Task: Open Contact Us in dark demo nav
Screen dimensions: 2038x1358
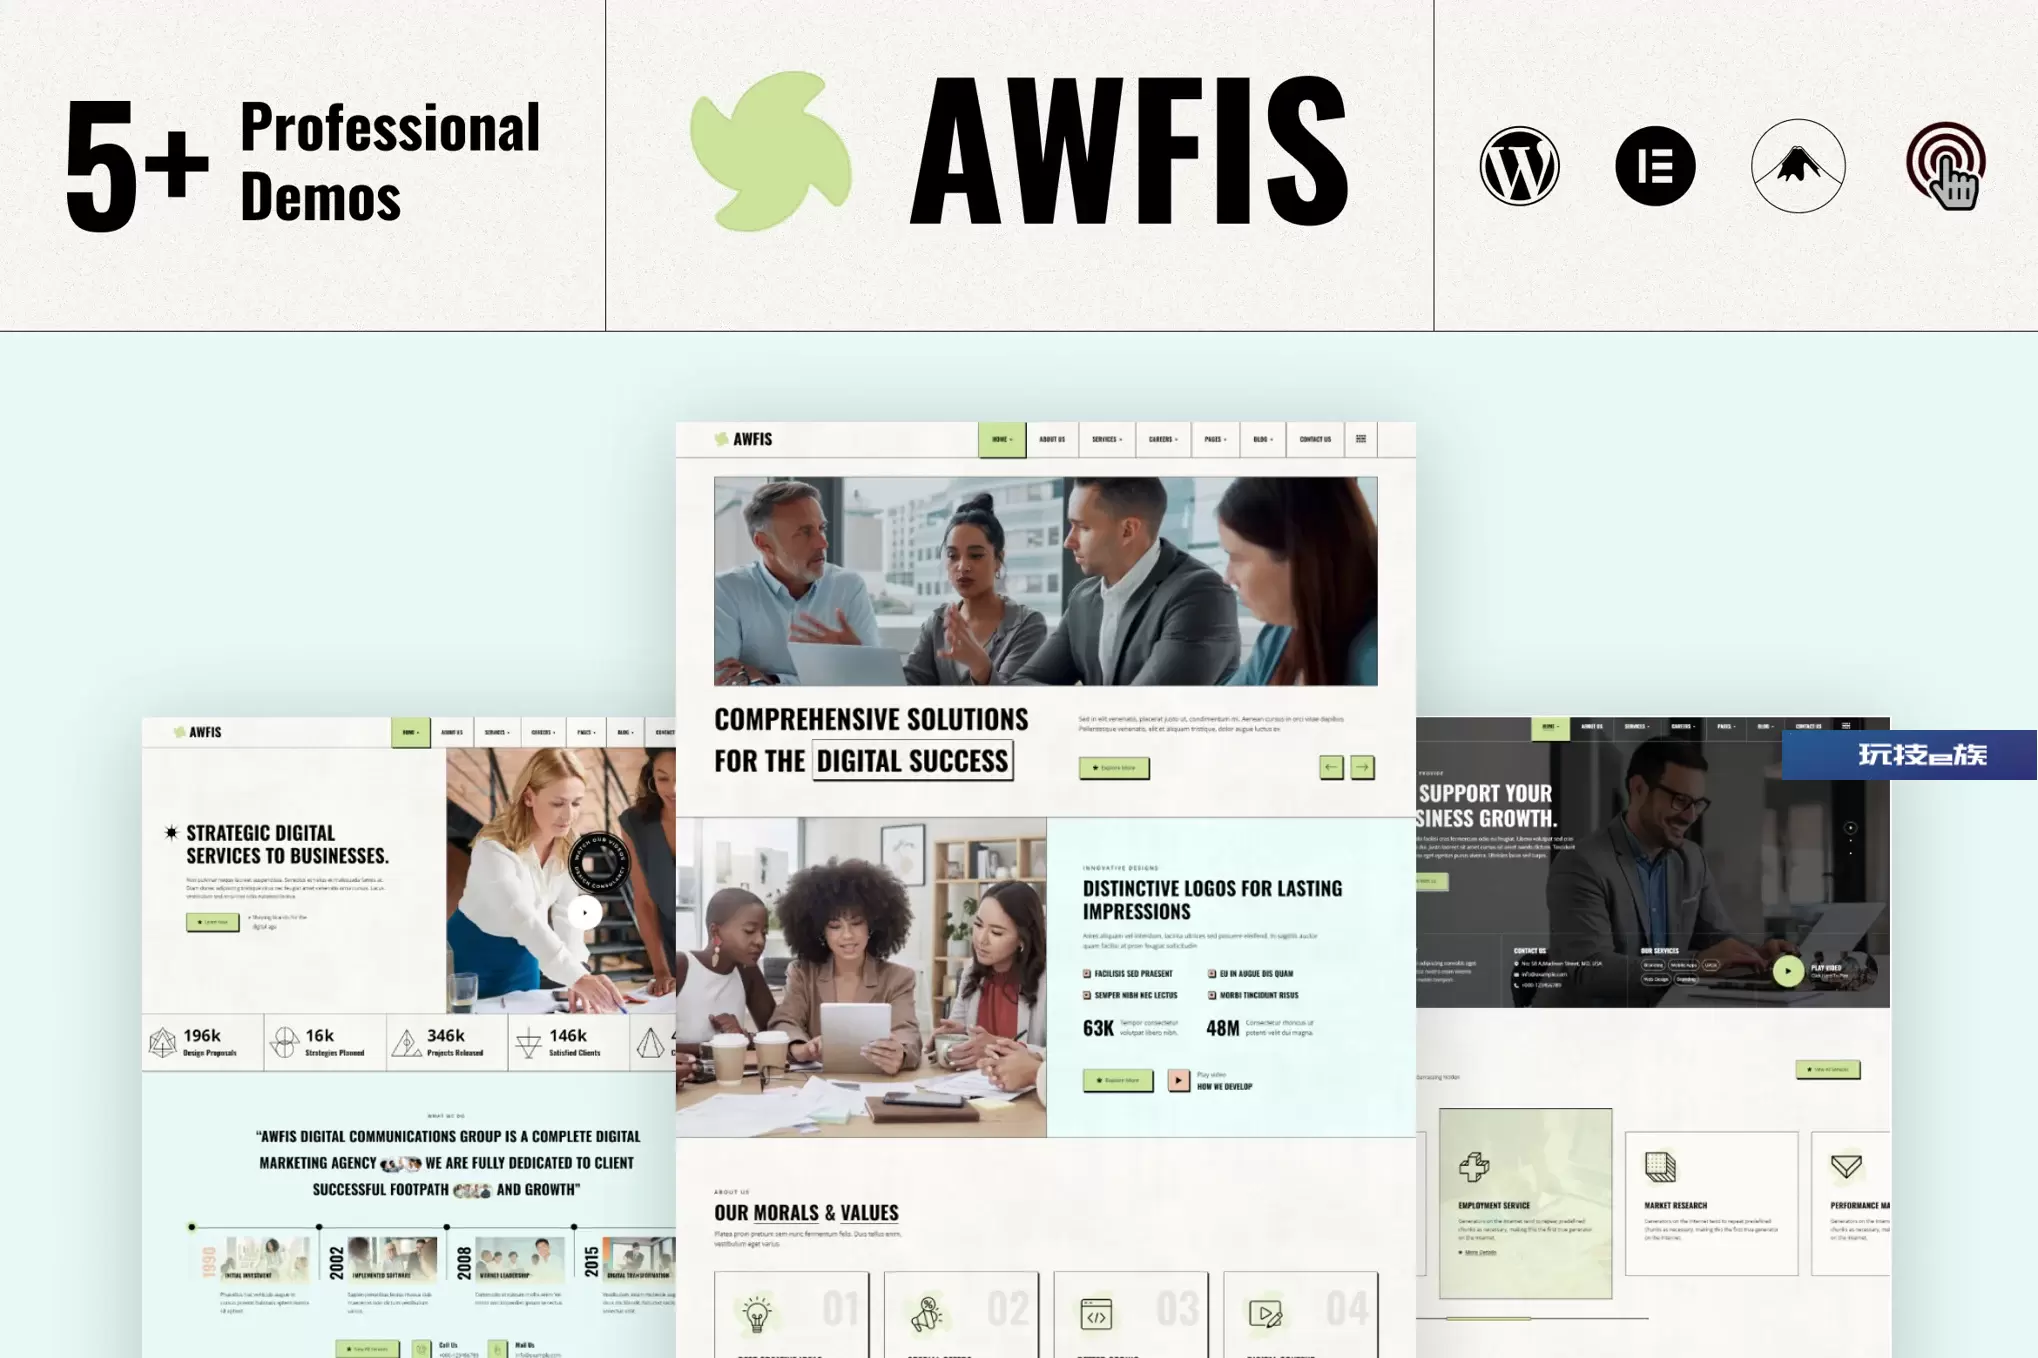Action: tap(1808, 726)
